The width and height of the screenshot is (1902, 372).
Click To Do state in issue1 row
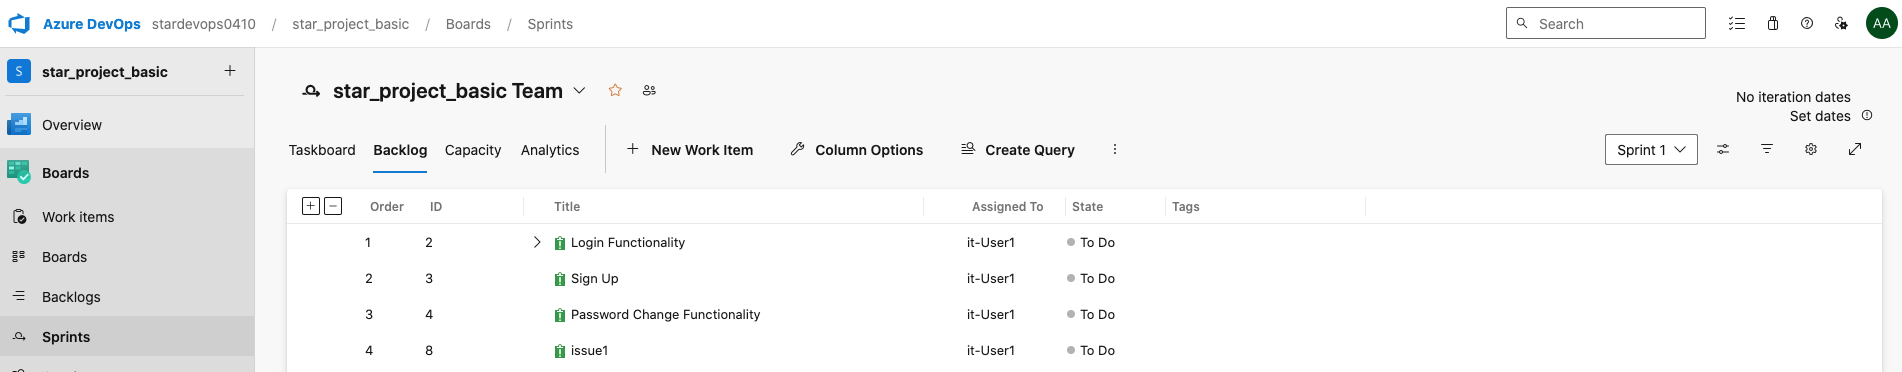(x=1091, y=351)
